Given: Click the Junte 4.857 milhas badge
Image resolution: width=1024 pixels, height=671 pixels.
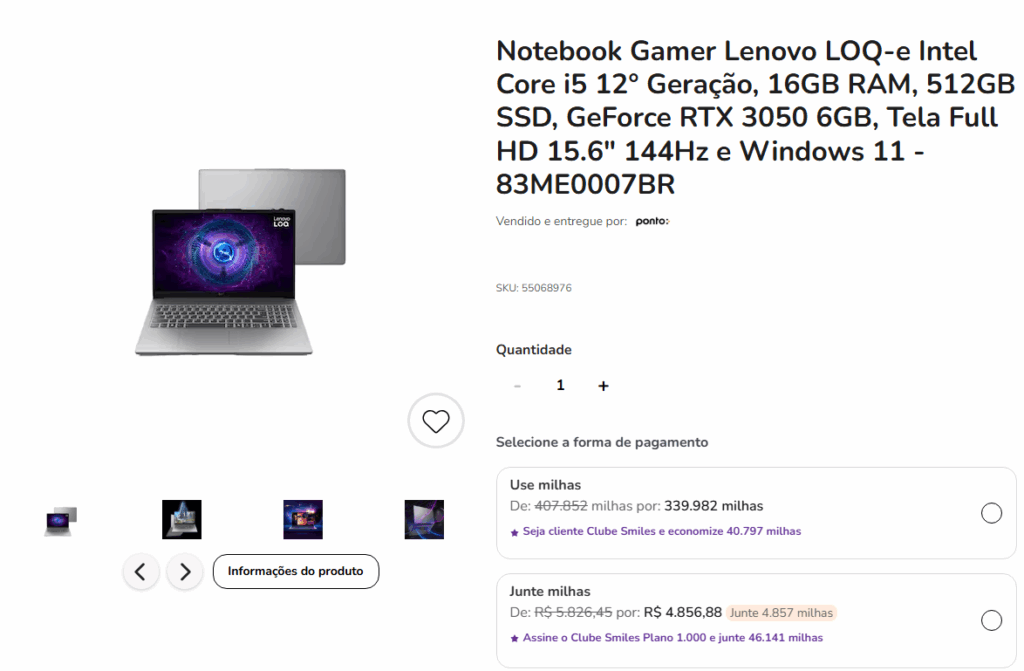Looking at the screenshot, I should [x=781, y=613].
